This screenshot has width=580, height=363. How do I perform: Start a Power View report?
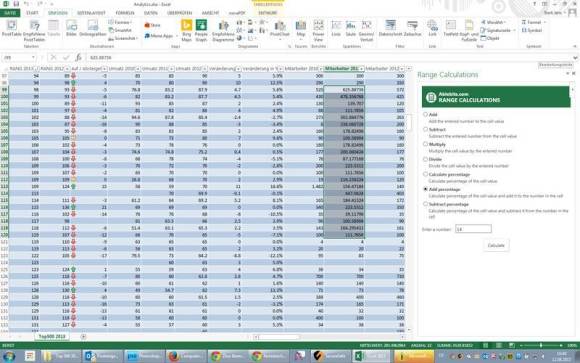[x=318, y=30]
